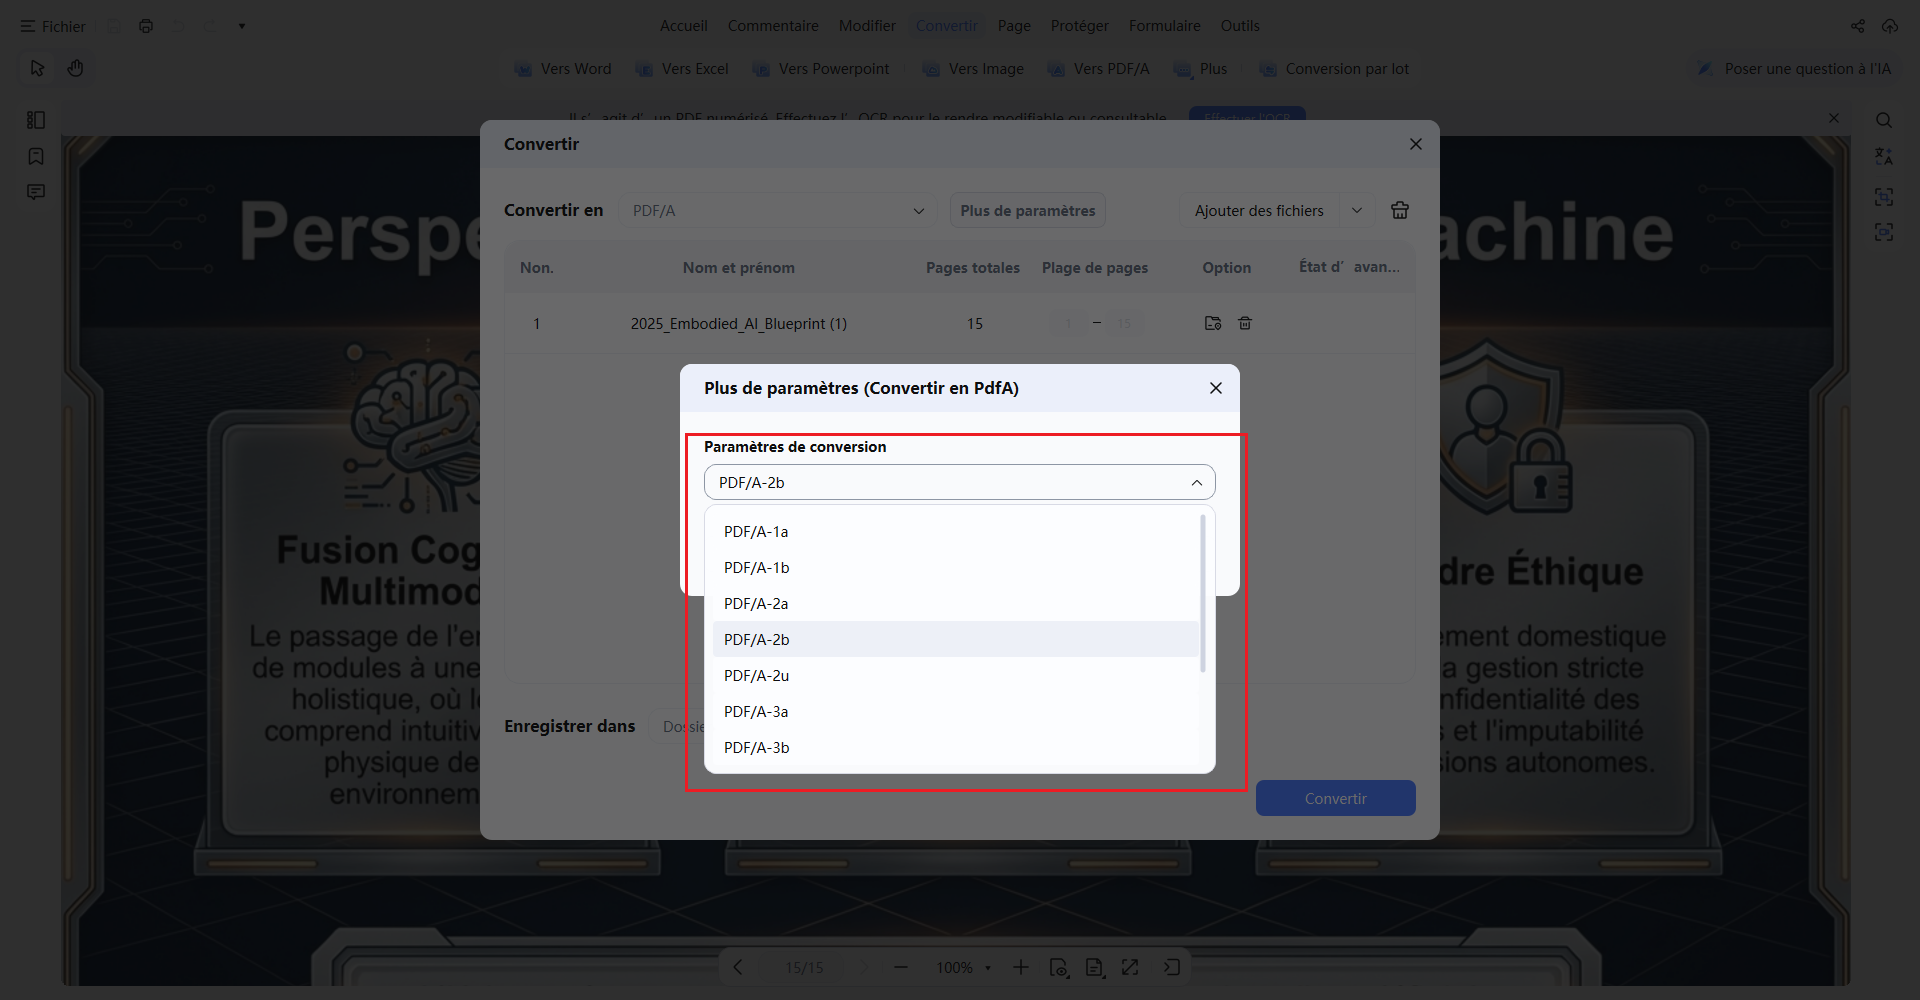Open the 100% zoom level dropdown
The image size is (1920, 1000).
963,967
